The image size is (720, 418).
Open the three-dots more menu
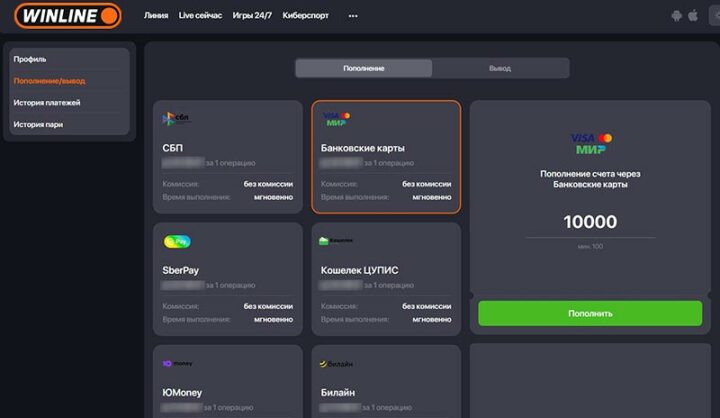pos(353,16)
